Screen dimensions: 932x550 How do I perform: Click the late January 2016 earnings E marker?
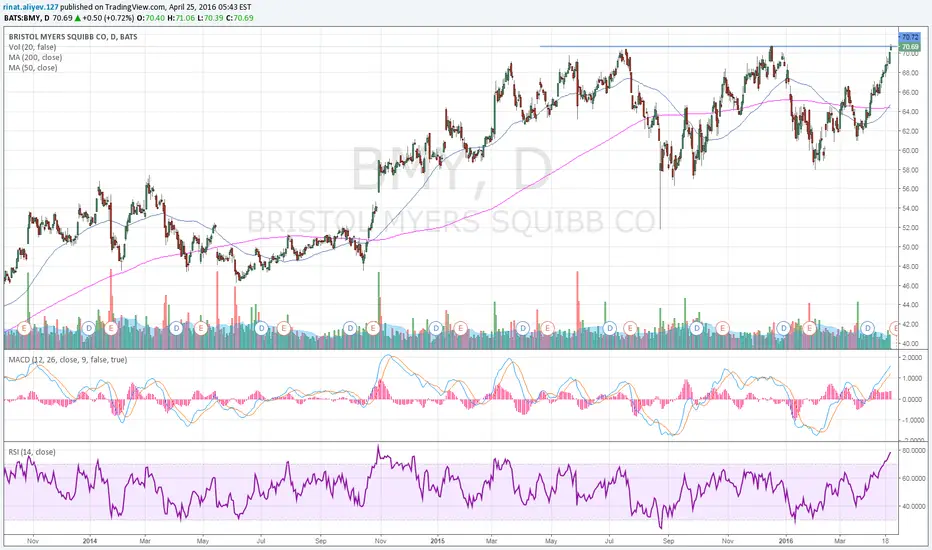pyautogui.click(x=809, y=328)
